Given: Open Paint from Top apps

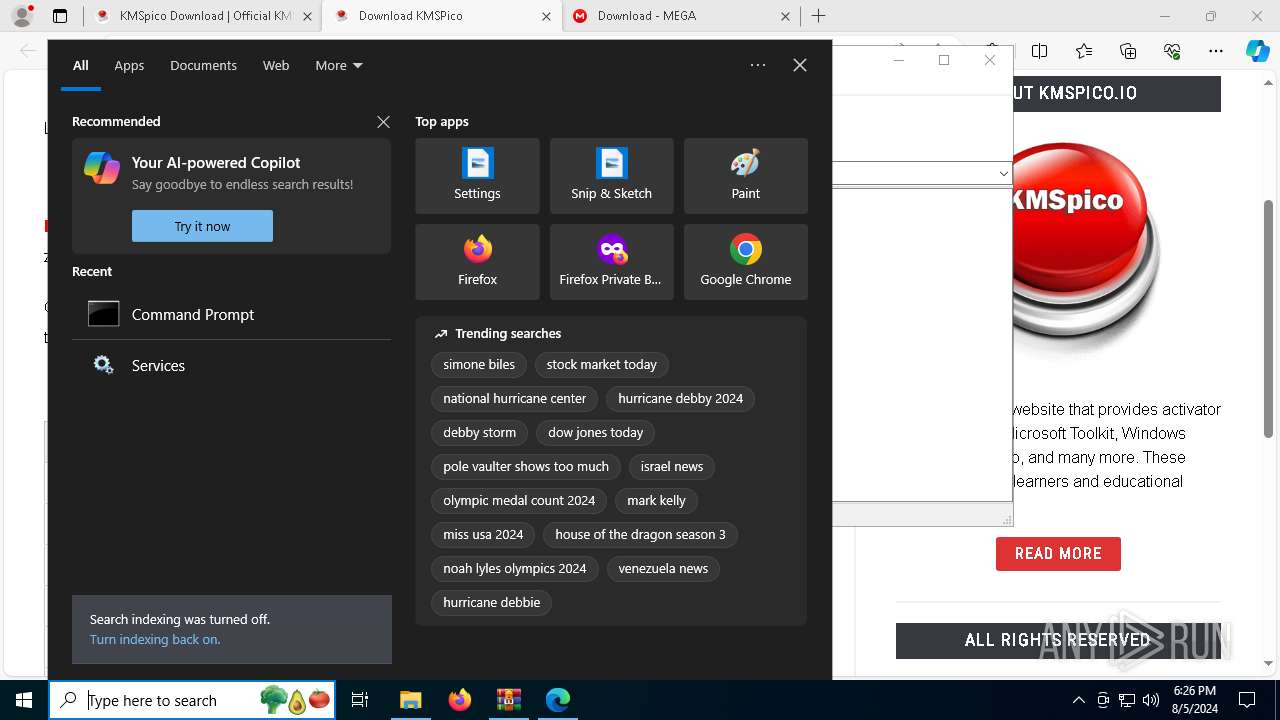Looking at the screenshot, I should [x=745, y=176].
